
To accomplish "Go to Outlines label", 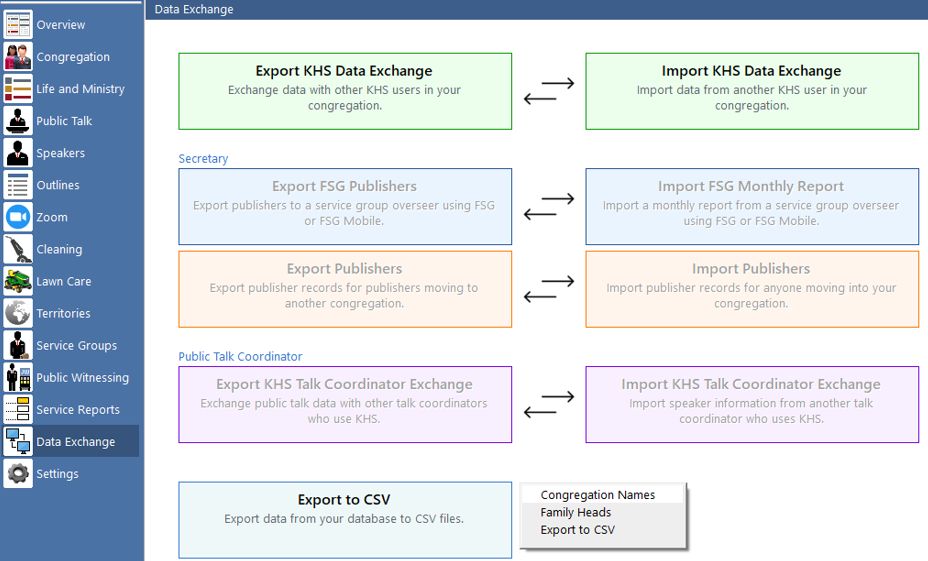I will click(x=57, y=185).
